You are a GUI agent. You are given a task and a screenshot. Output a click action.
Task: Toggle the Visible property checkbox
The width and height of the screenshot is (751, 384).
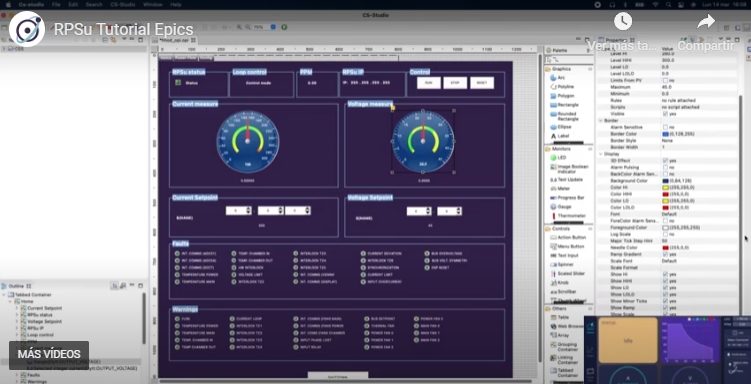click(665, 114)
